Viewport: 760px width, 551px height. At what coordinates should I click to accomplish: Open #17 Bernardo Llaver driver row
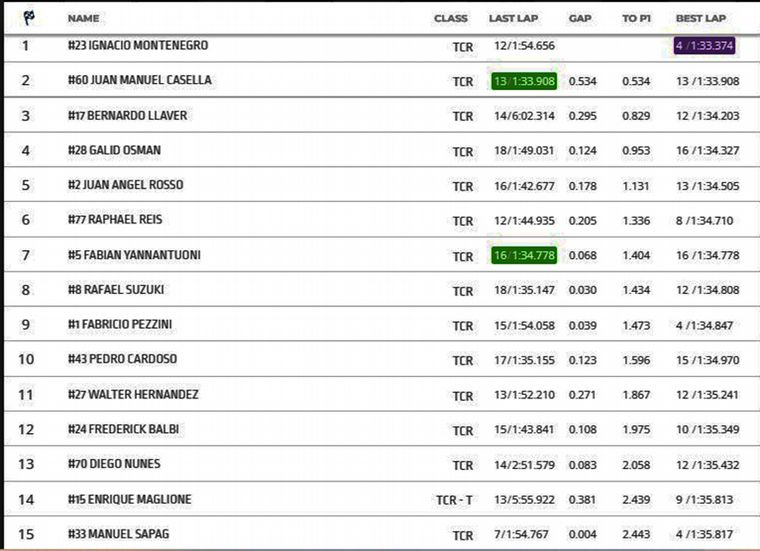click(127, 115)
